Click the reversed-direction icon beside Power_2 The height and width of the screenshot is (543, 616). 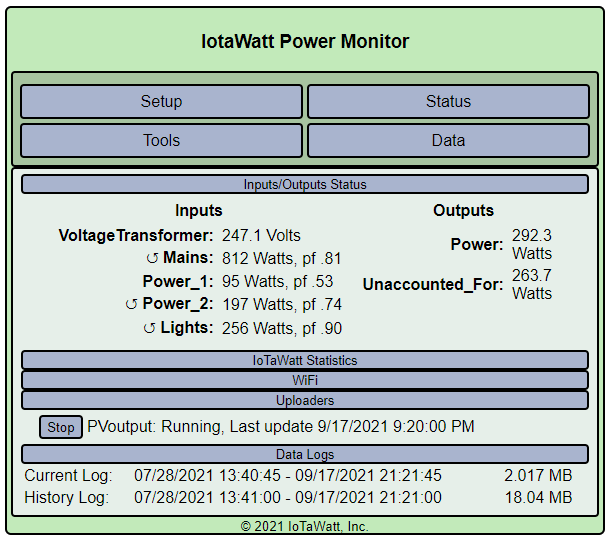131,305
